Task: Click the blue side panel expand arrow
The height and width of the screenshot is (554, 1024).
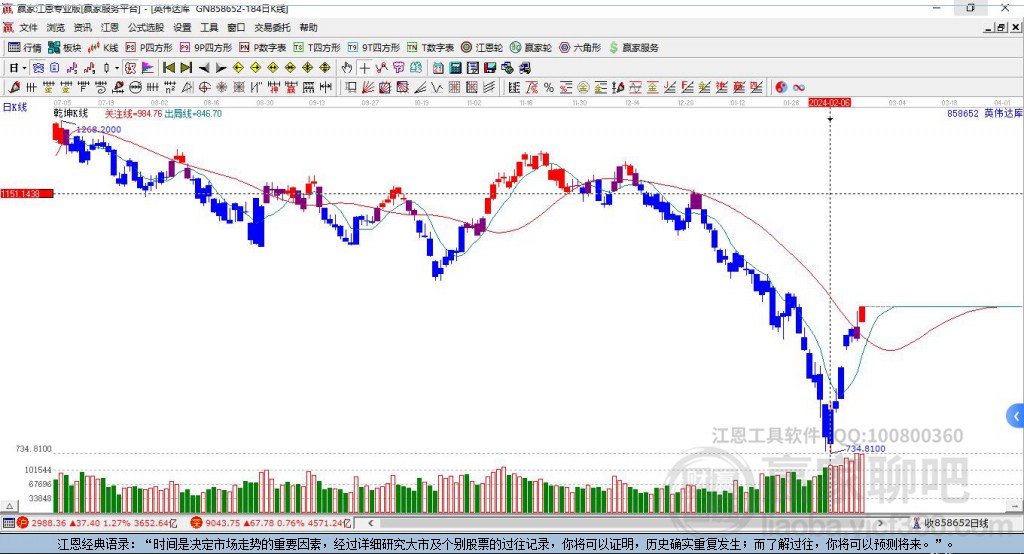Action: pyautogui.click(x=1016, y=416)
